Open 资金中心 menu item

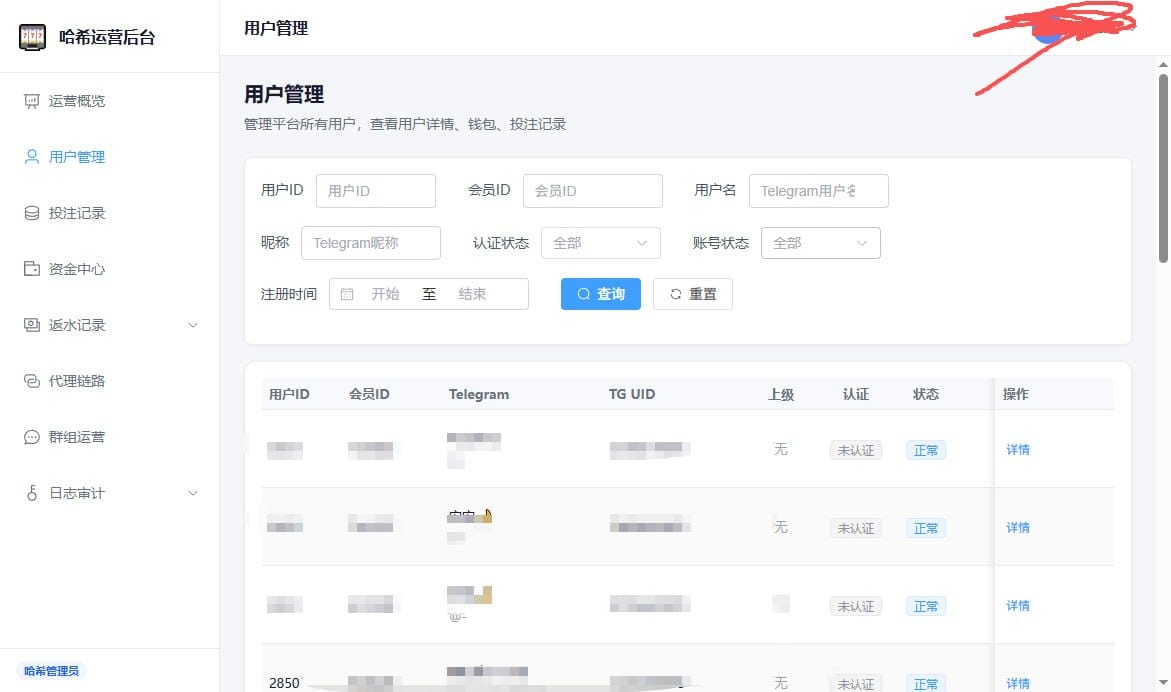coord(110,269)
